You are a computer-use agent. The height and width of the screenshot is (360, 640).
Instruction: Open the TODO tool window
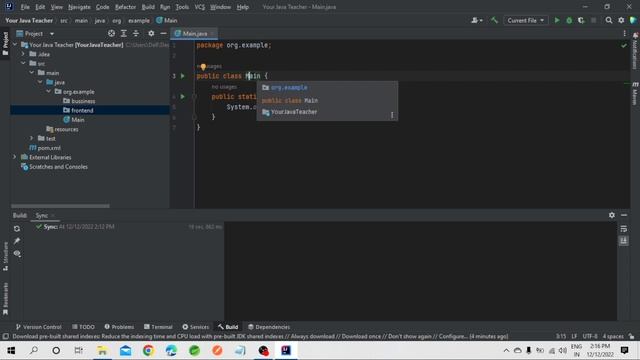click(x=83, y=327)
